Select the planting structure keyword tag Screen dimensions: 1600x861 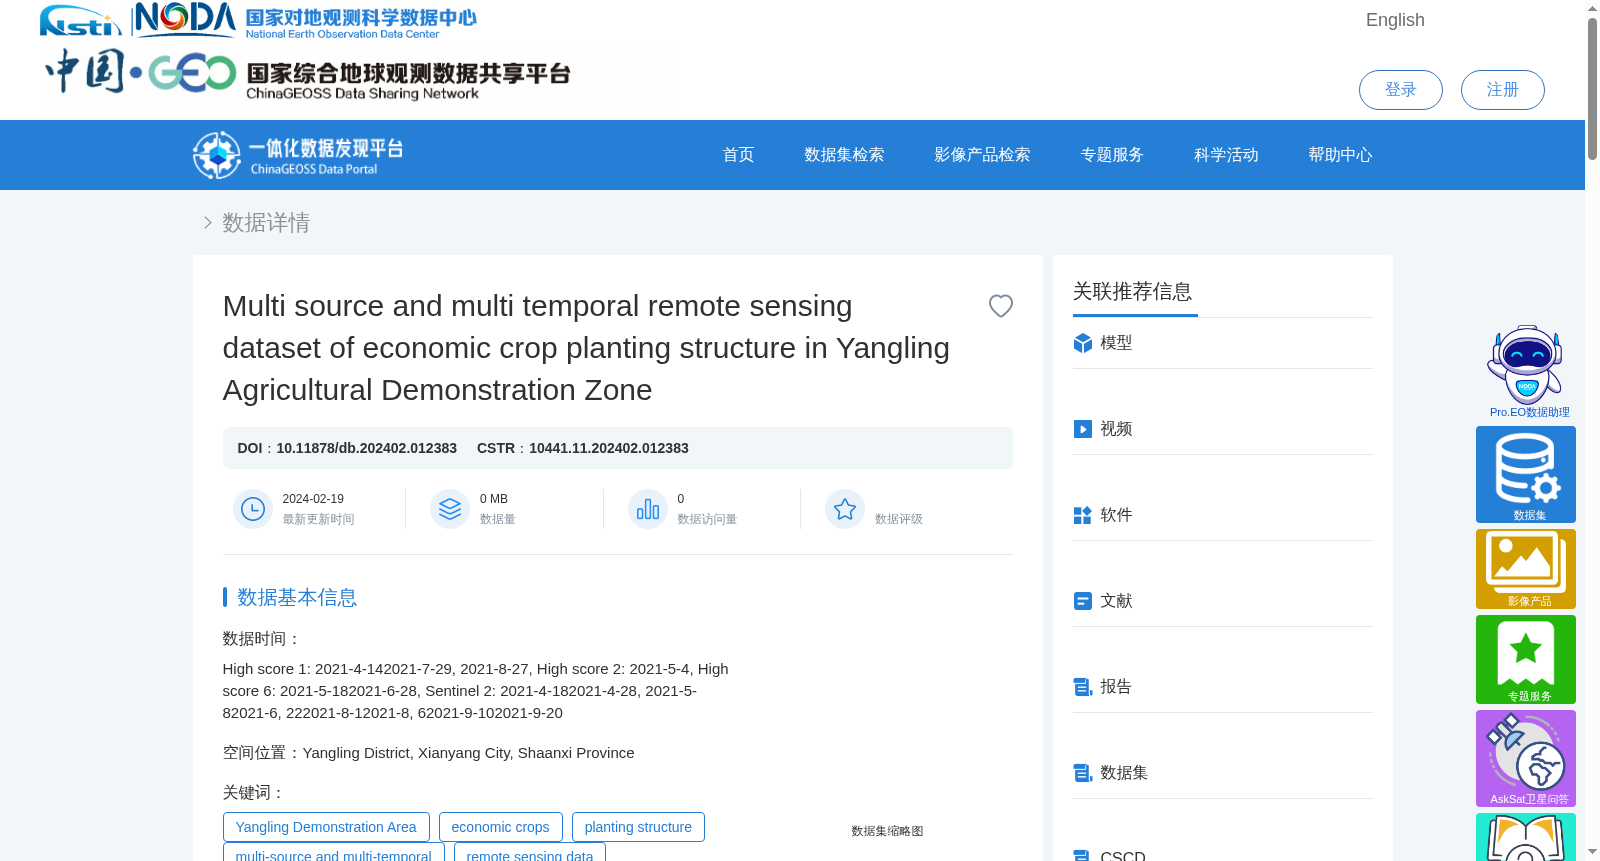point(638,827)
